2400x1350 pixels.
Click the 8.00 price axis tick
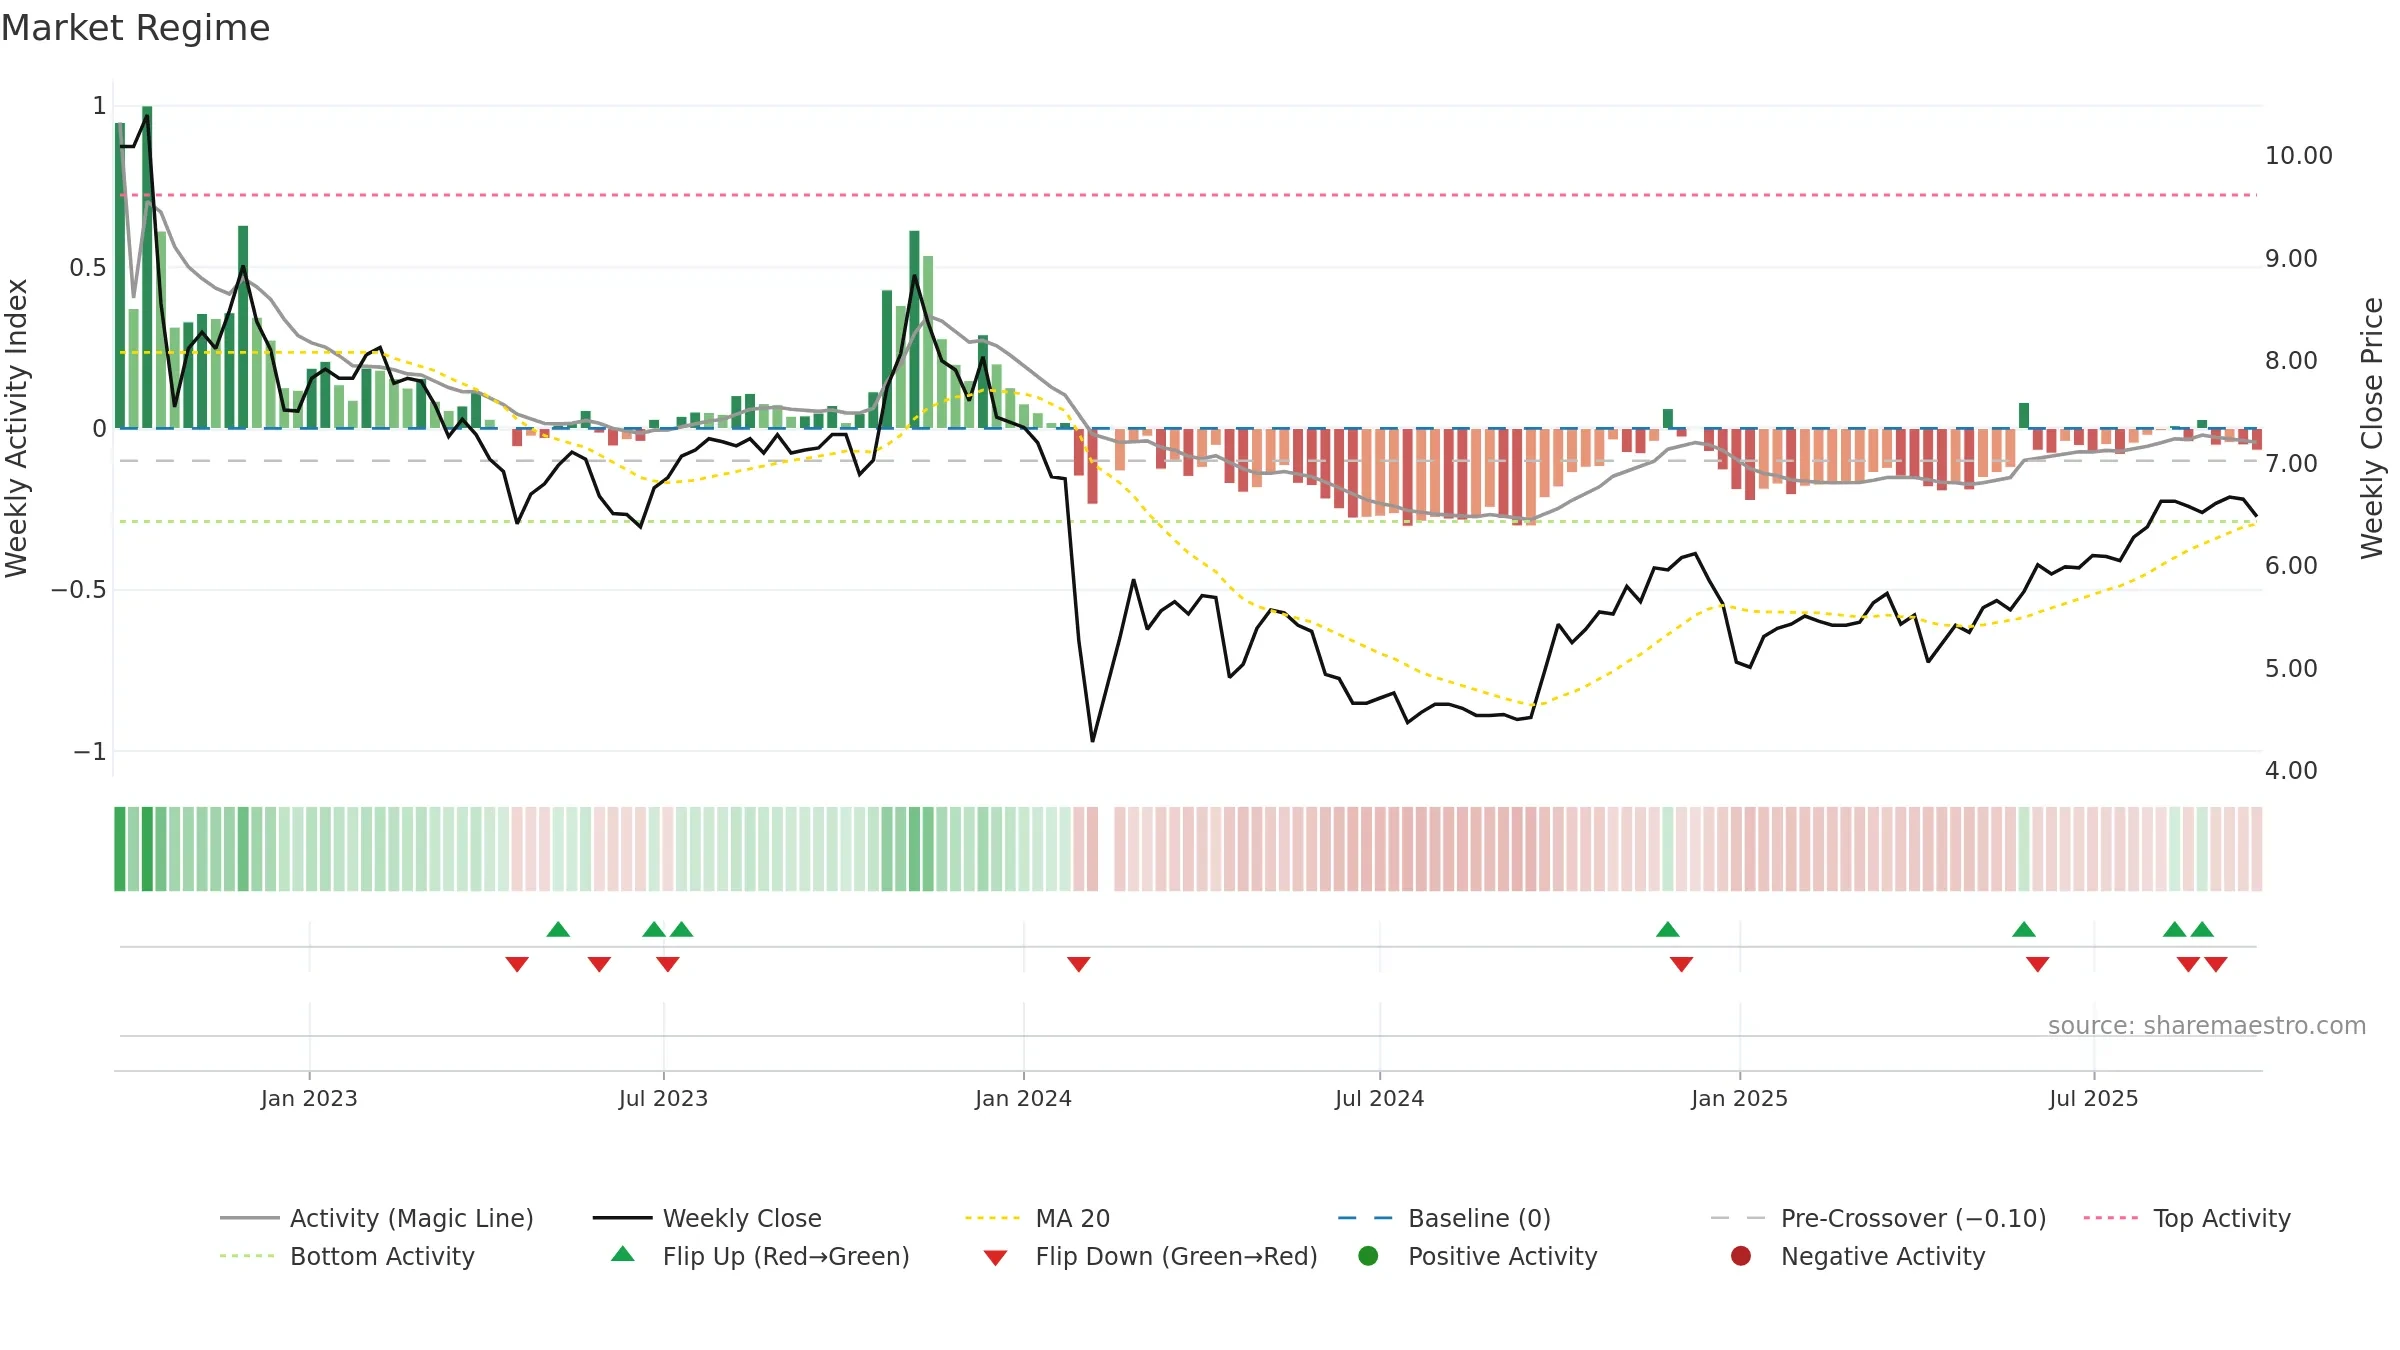[2291, 361]
